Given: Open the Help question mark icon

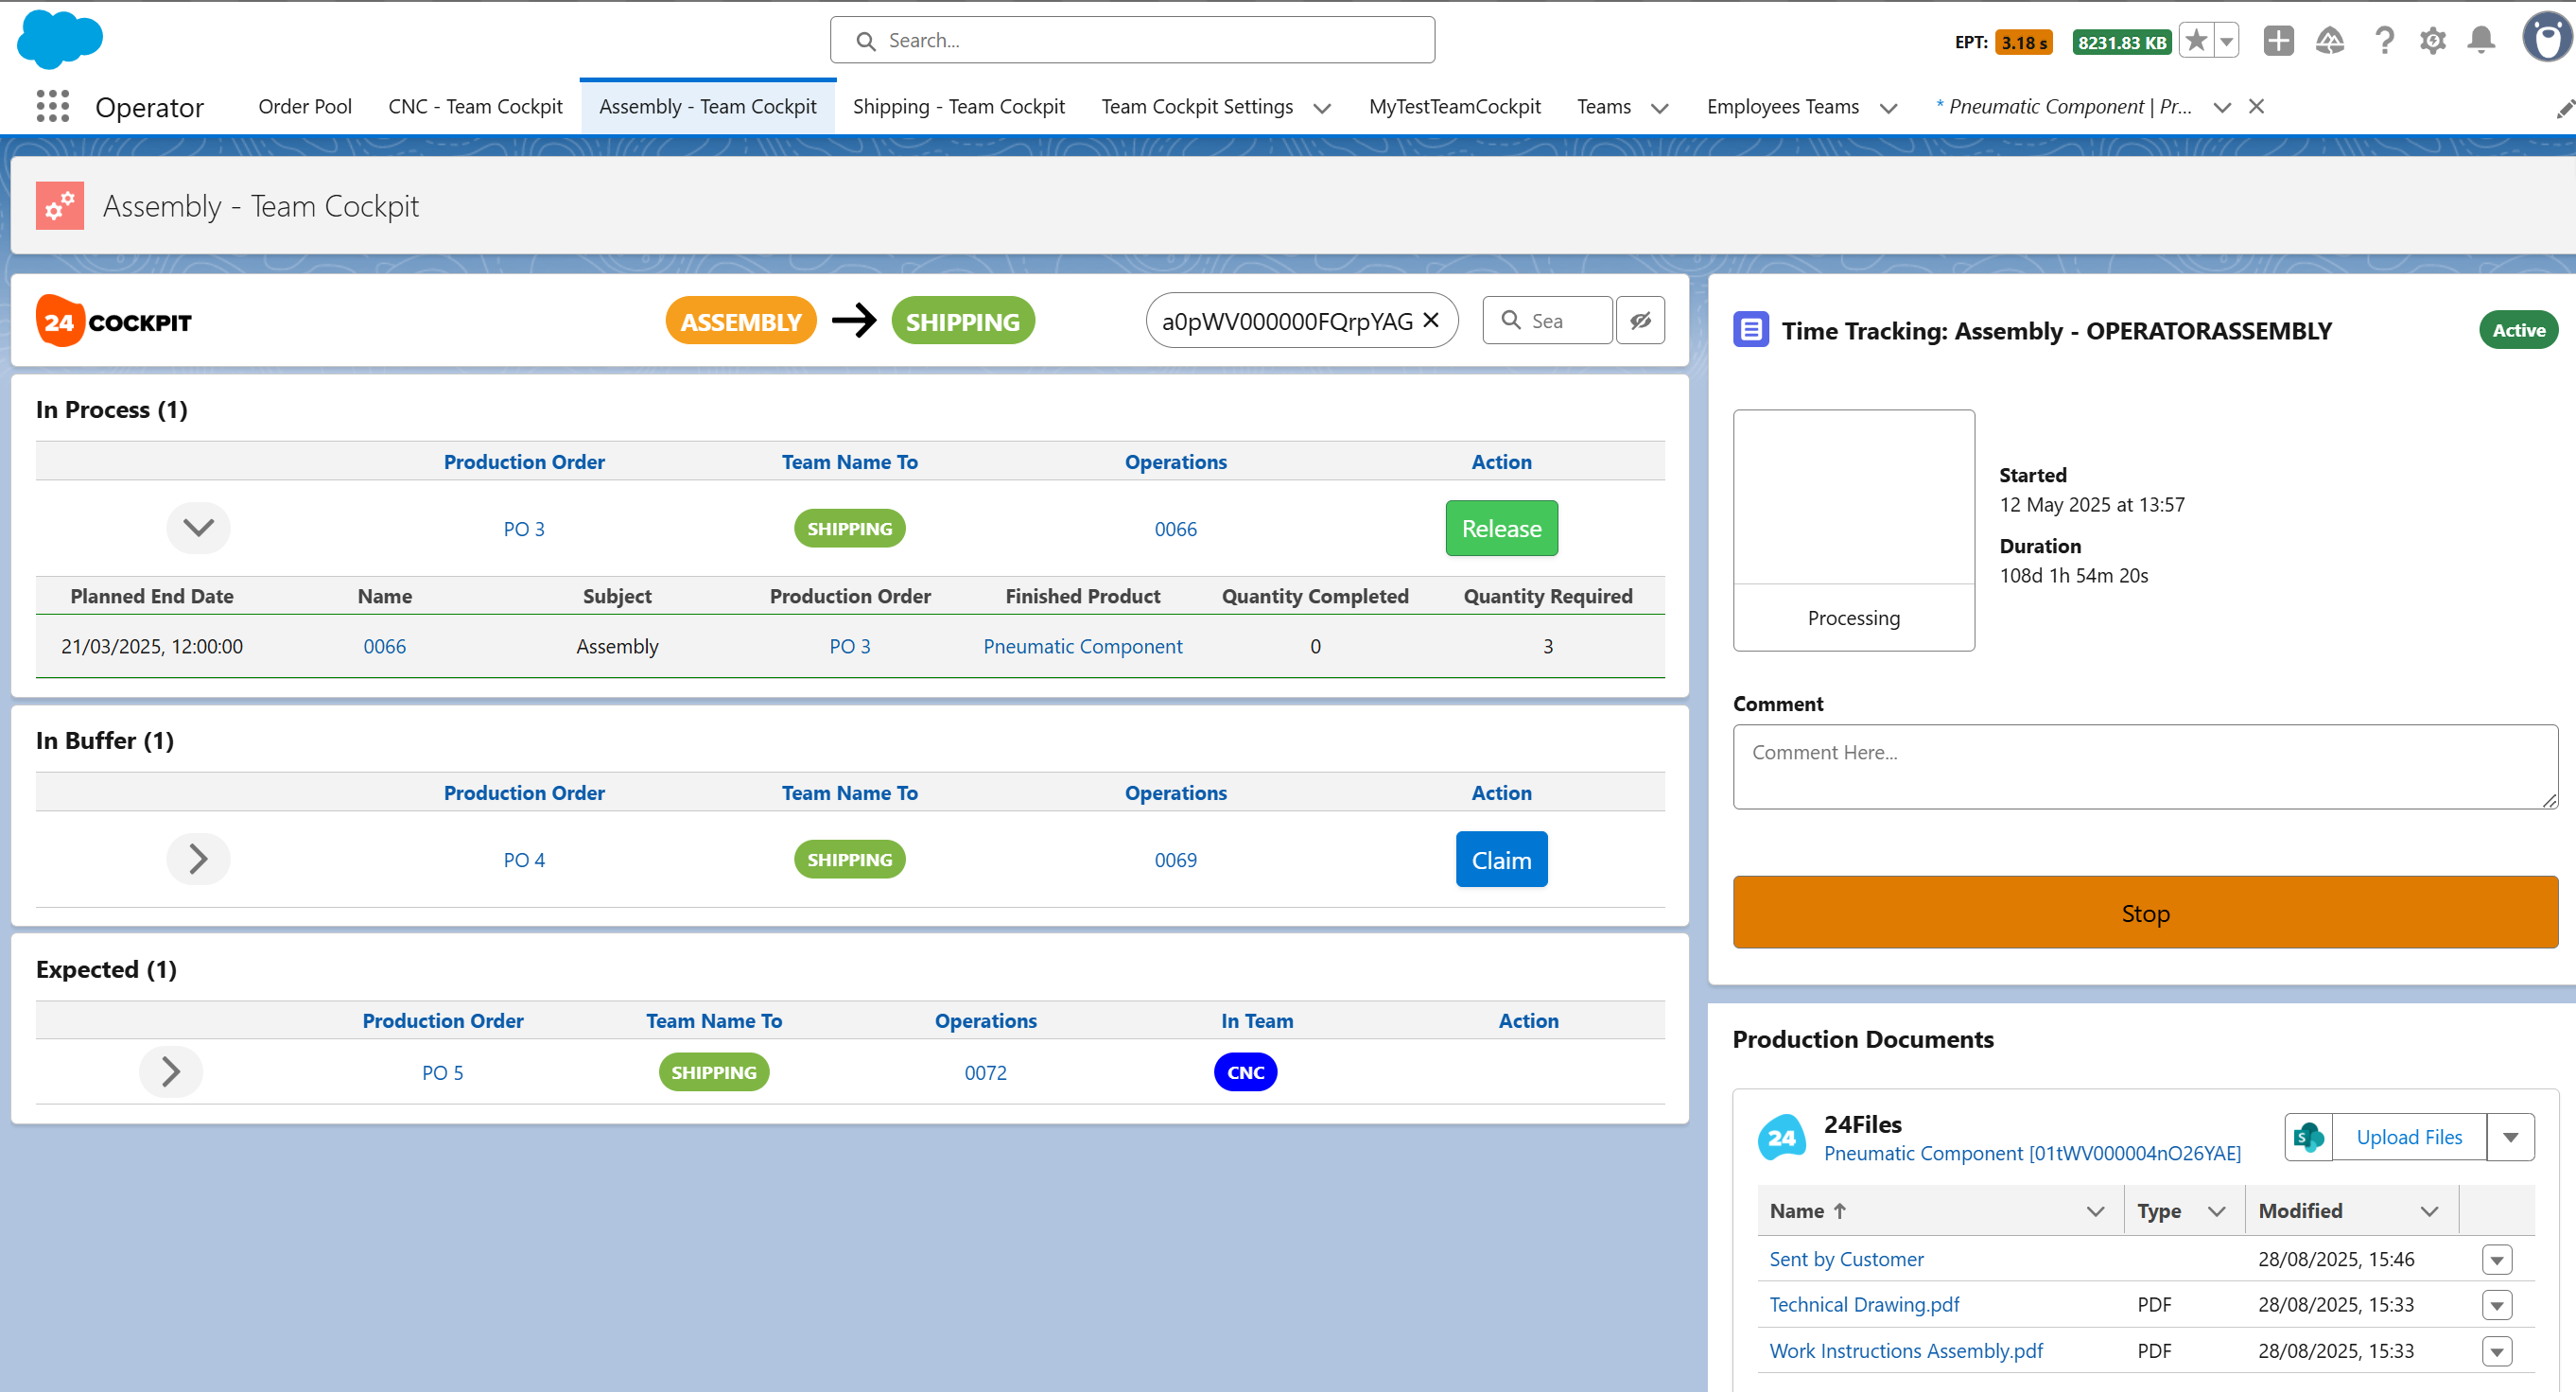Looking at the screenshot, I should [2384, 41].
